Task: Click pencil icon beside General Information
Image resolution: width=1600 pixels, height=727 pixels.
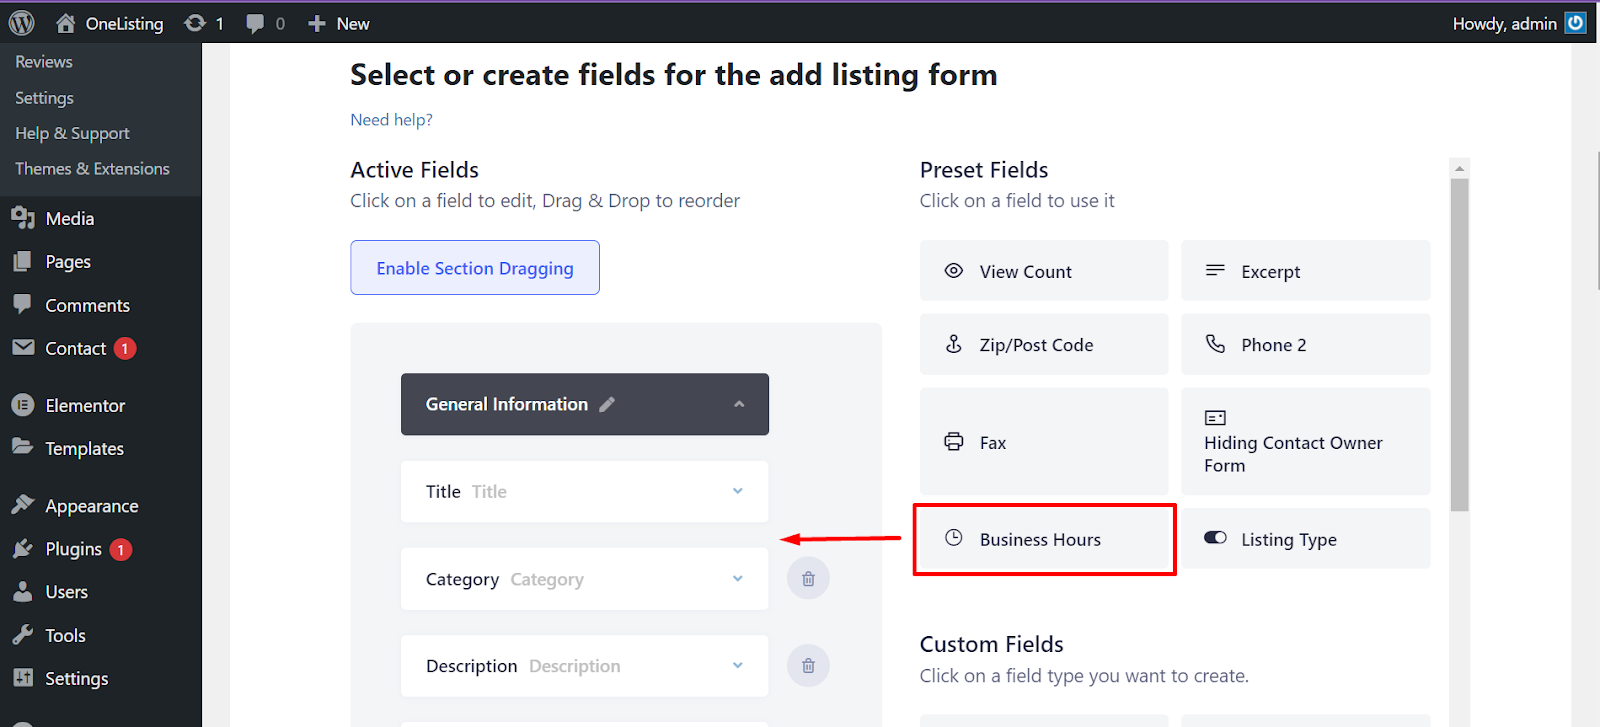Action: click(x=607, y=404)
